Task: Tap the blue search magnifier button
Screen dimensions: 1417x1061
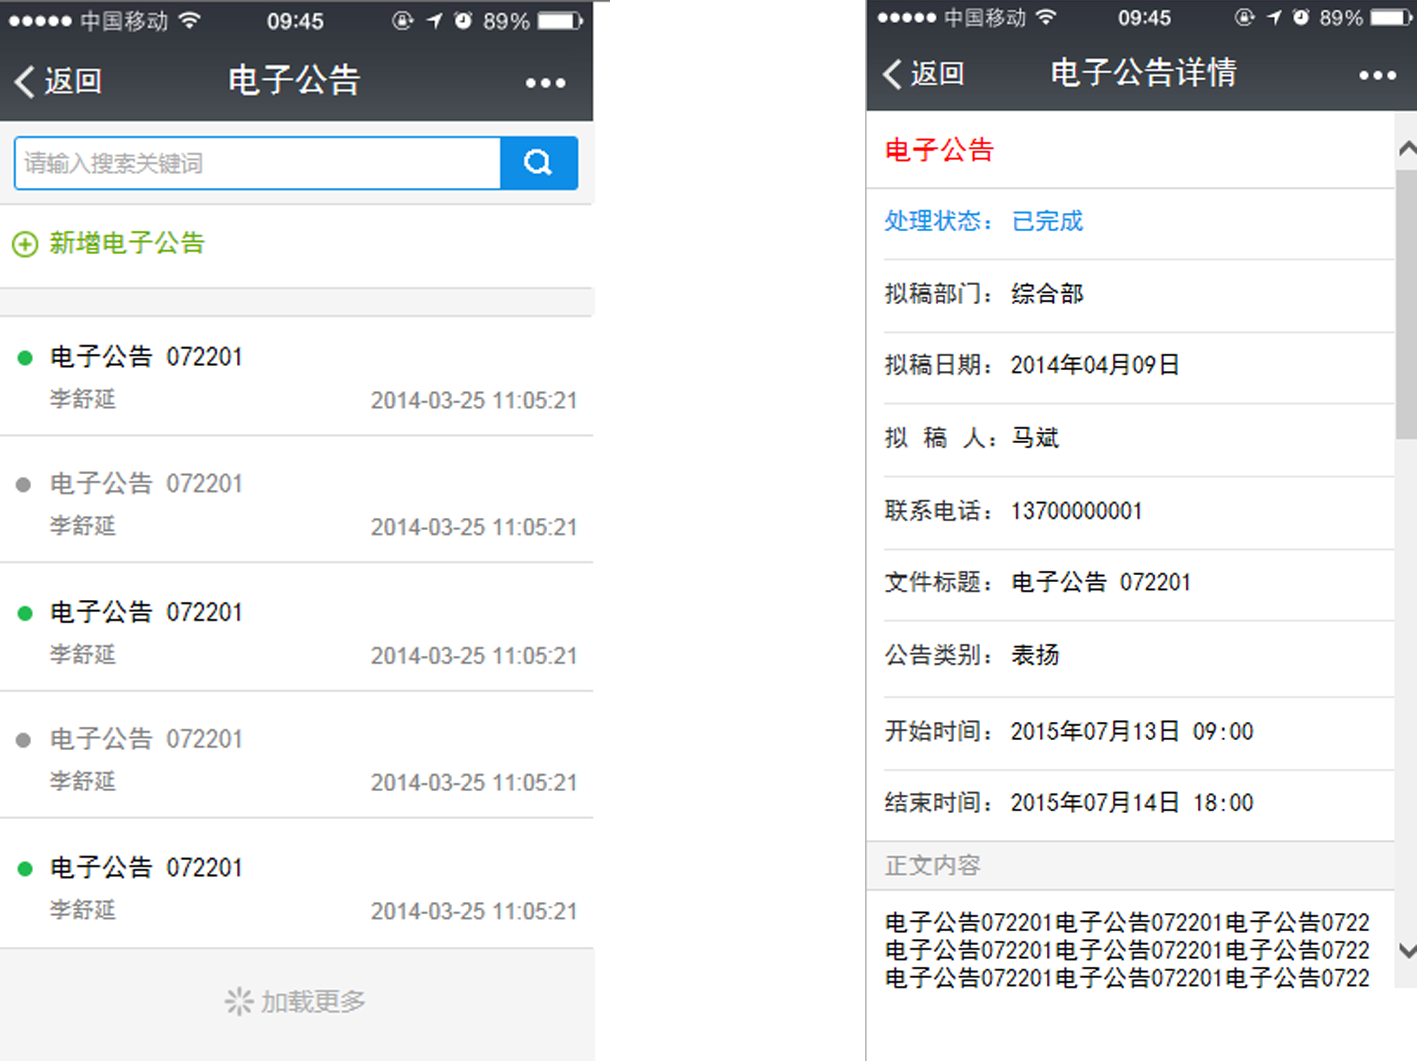Action: [x=538, y=163]
